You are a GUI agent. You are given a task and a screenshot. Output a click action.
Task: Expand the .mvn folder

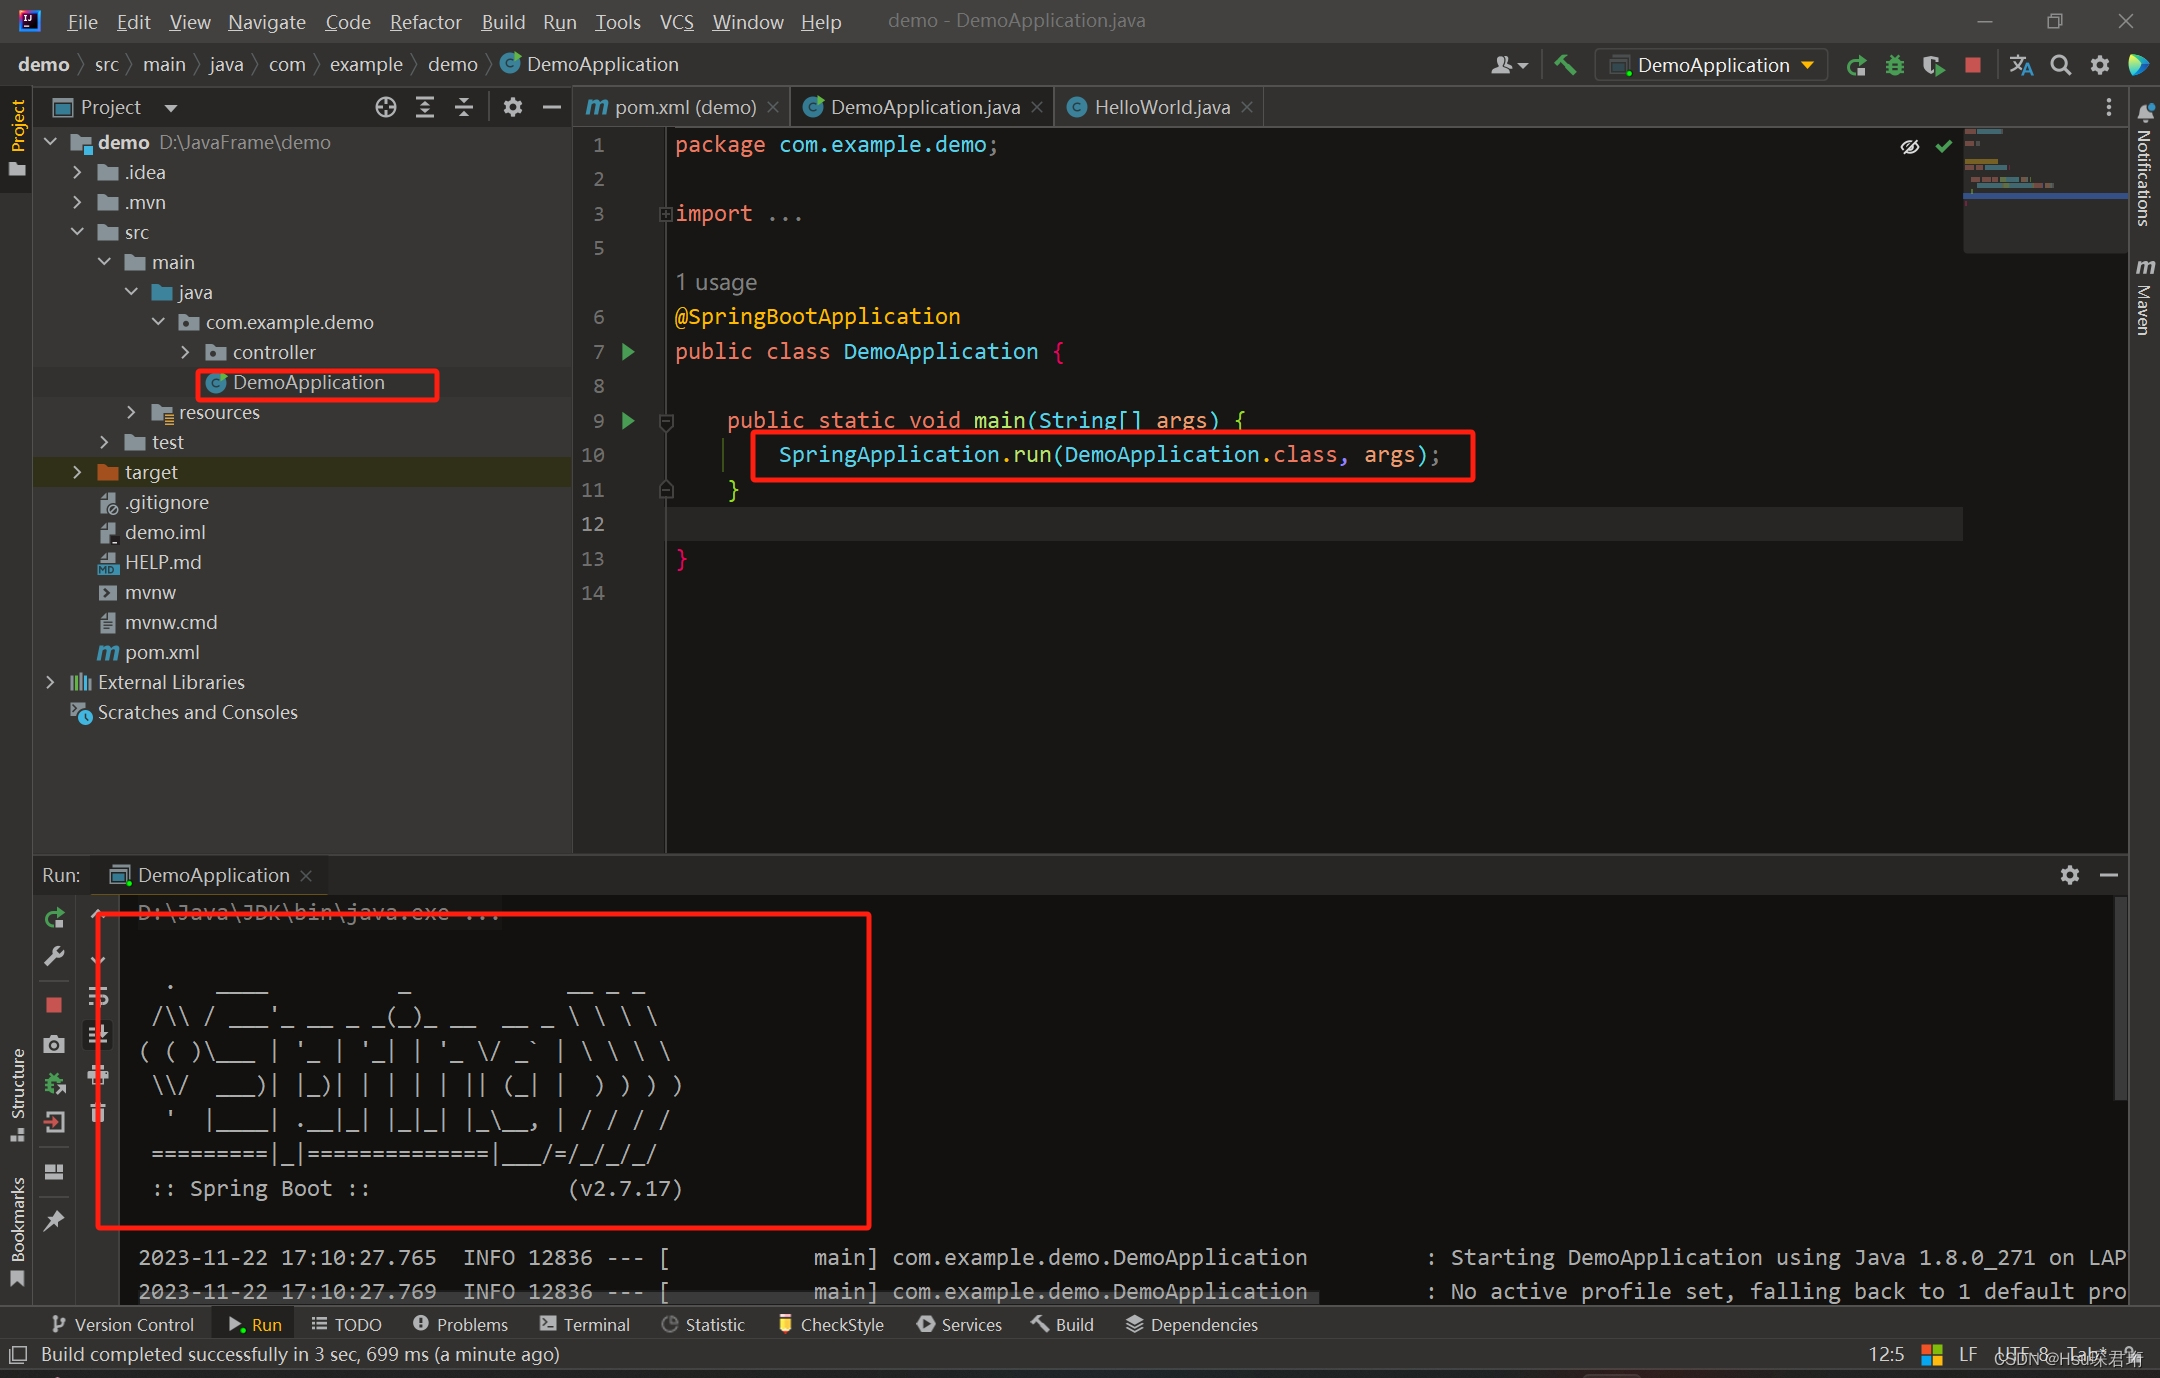tap(77, 202)
